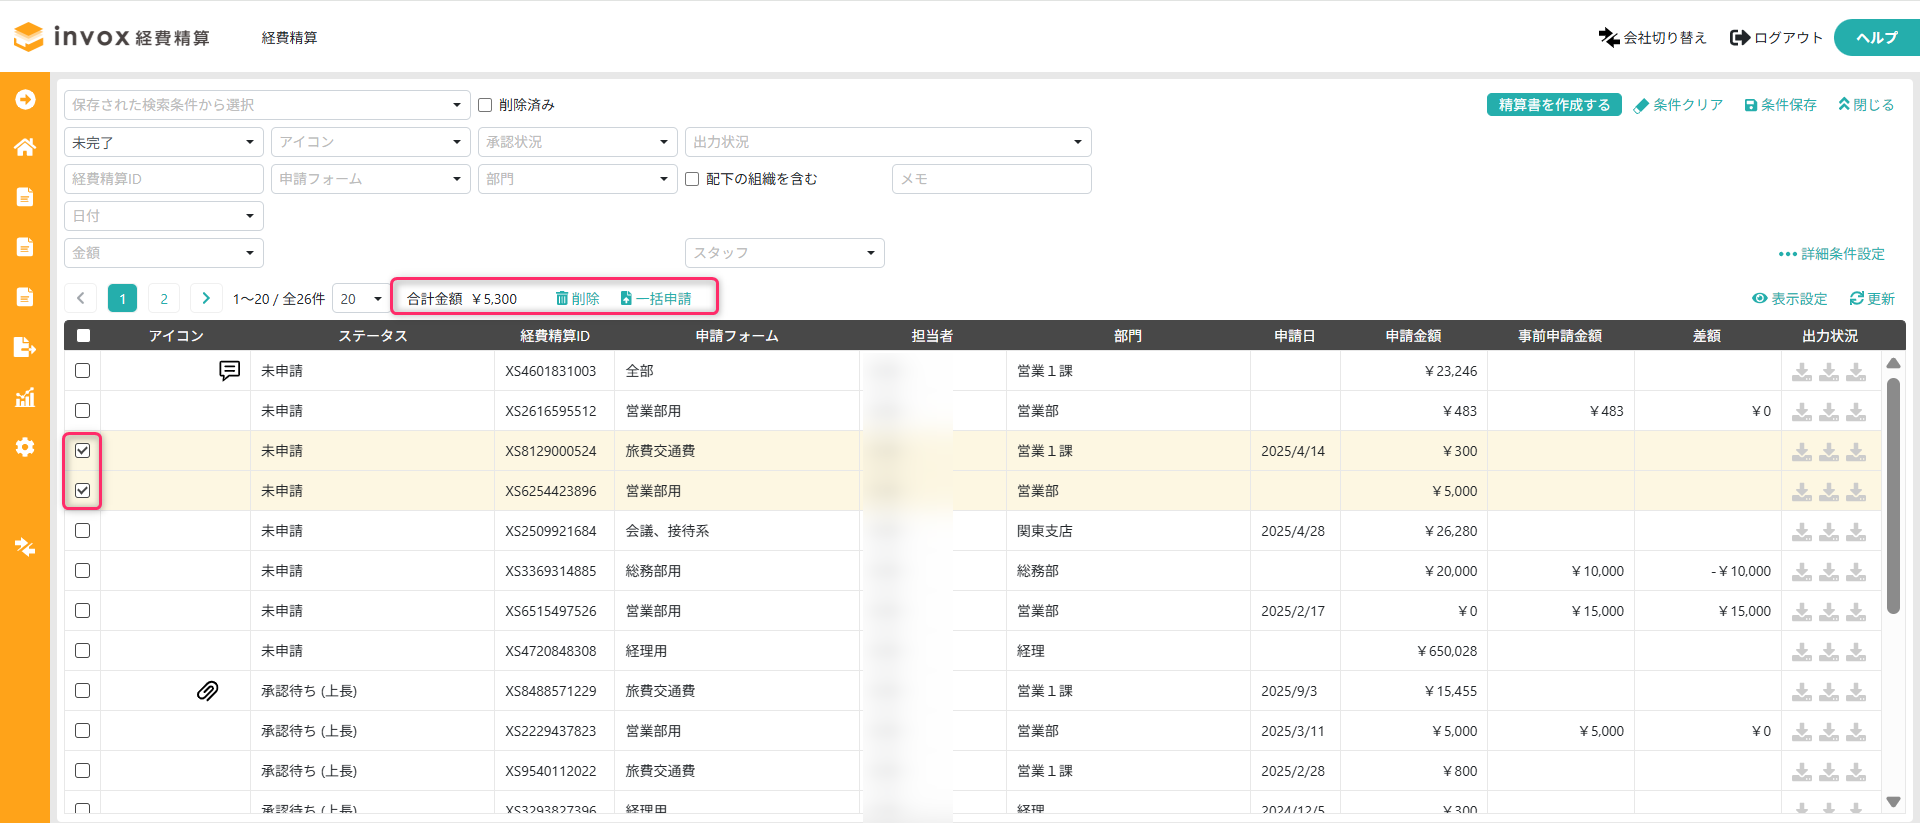Viewport: 1920px width, 823px height.
Task: Click the 更新 refresh icon
Action: (x=1856, y=298)
